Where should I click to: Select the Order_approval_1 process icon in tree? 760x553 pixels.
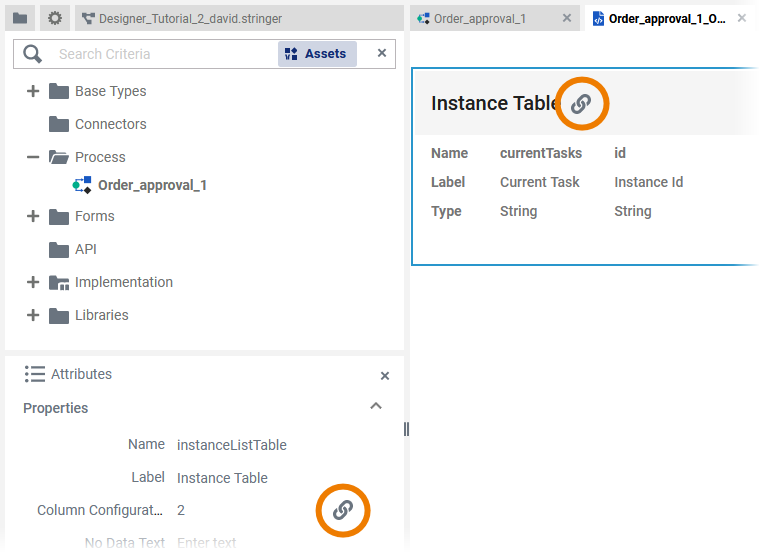82,185
